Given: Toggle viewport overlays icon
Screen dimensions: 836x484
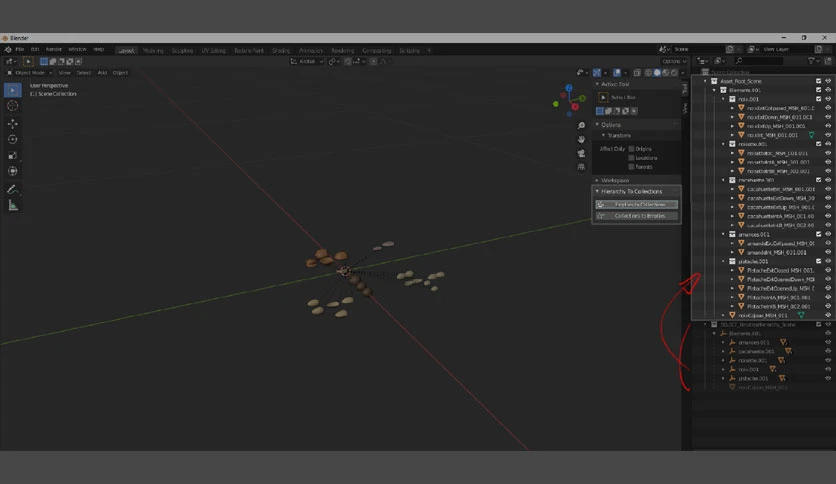Looking at the screenshot, I should (x=617, y=72).
